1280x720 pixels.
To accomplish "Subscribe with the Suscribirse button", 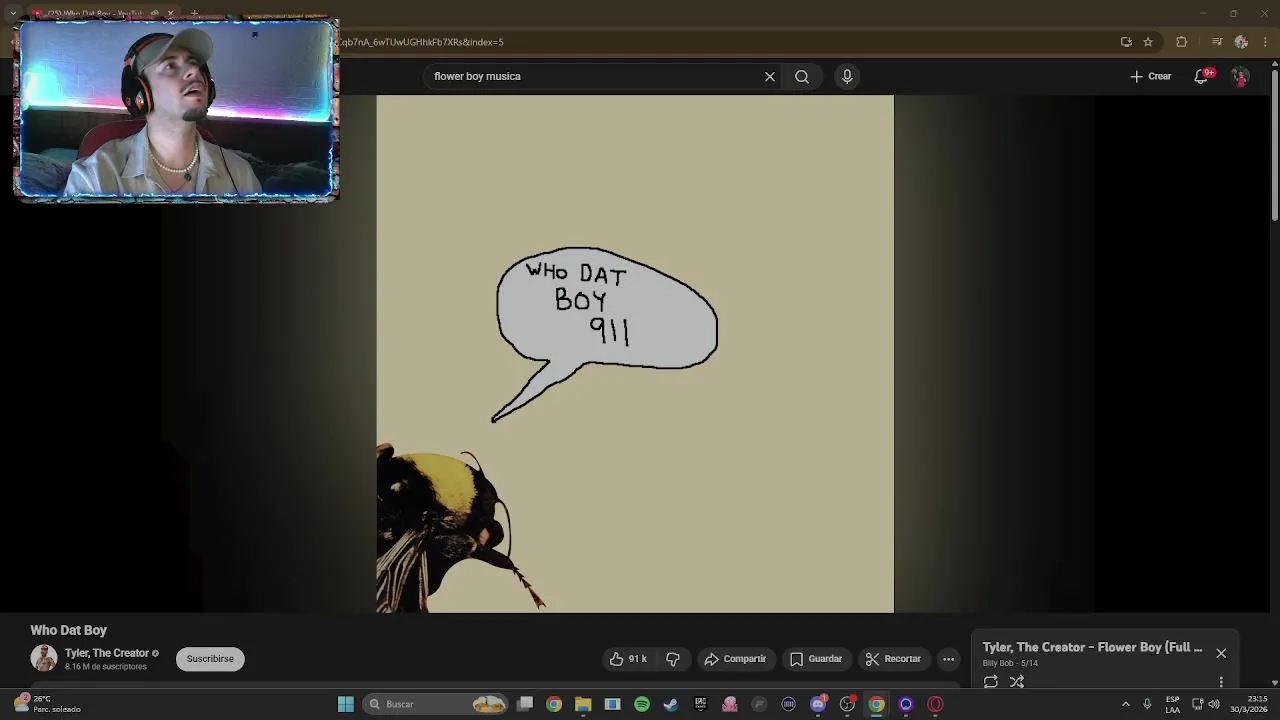I will tap(210, 659).
